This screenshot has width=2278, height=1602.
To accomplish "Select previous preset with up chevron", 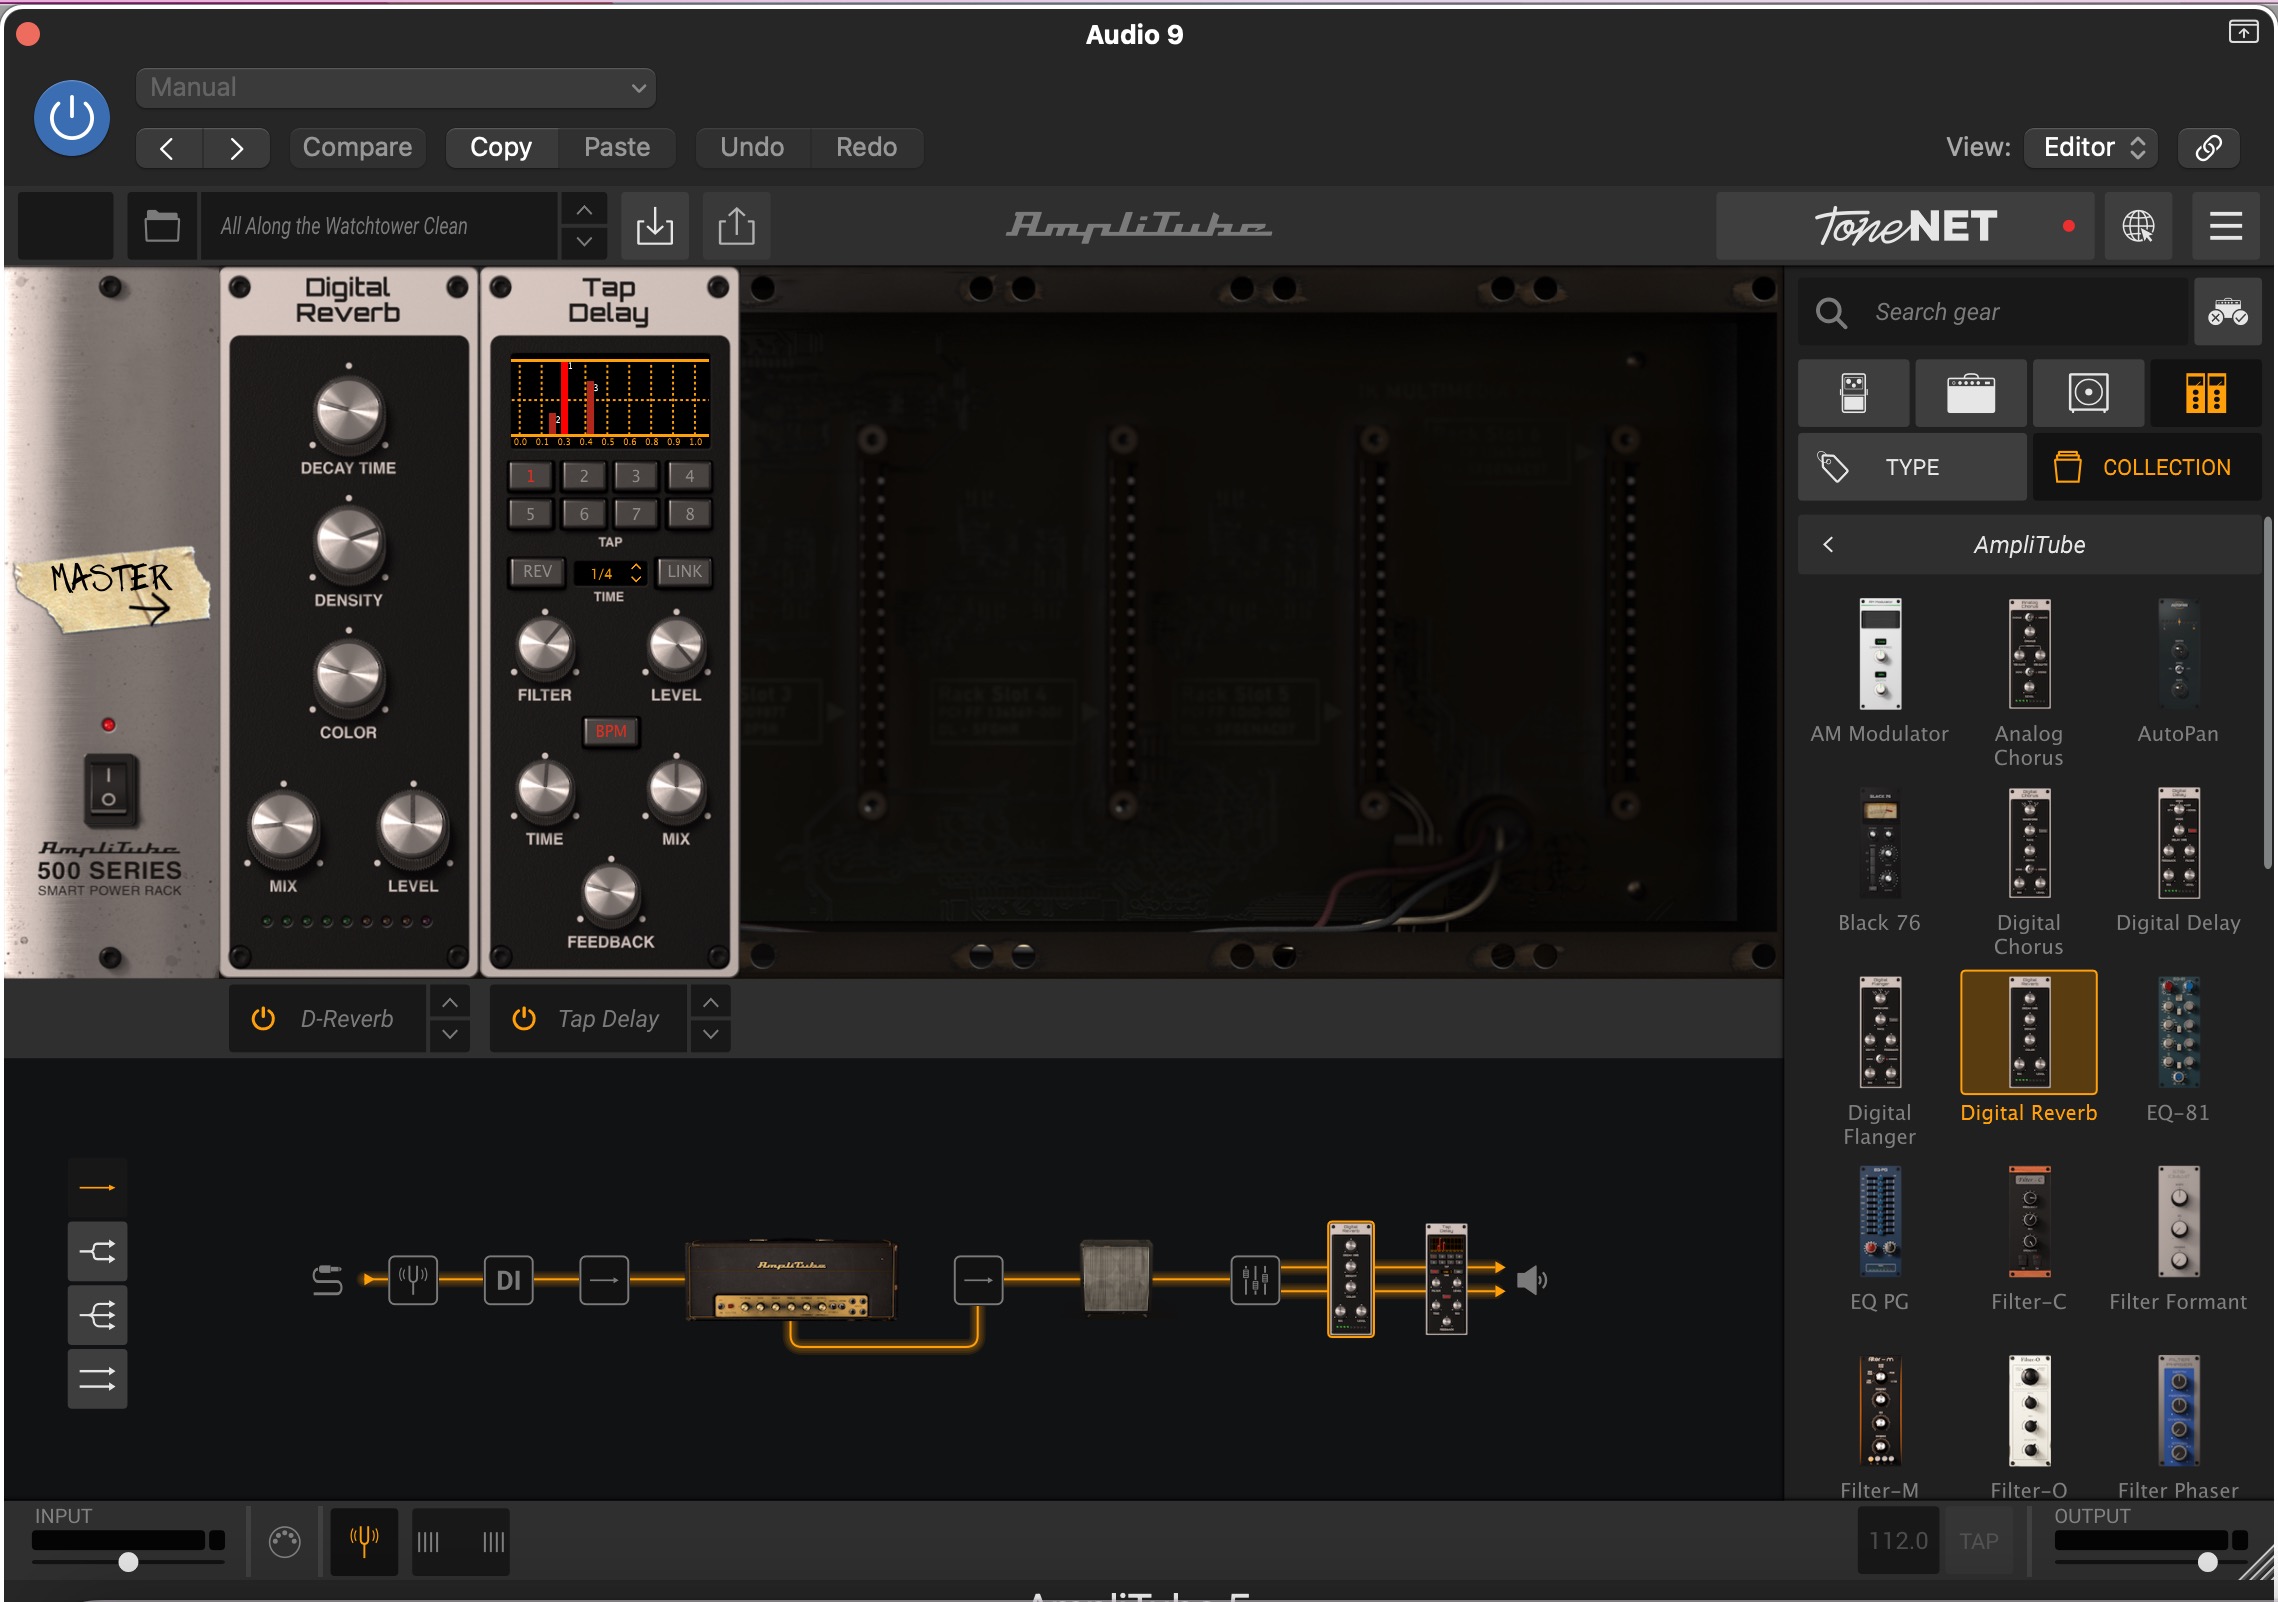I will click(584, 210).
